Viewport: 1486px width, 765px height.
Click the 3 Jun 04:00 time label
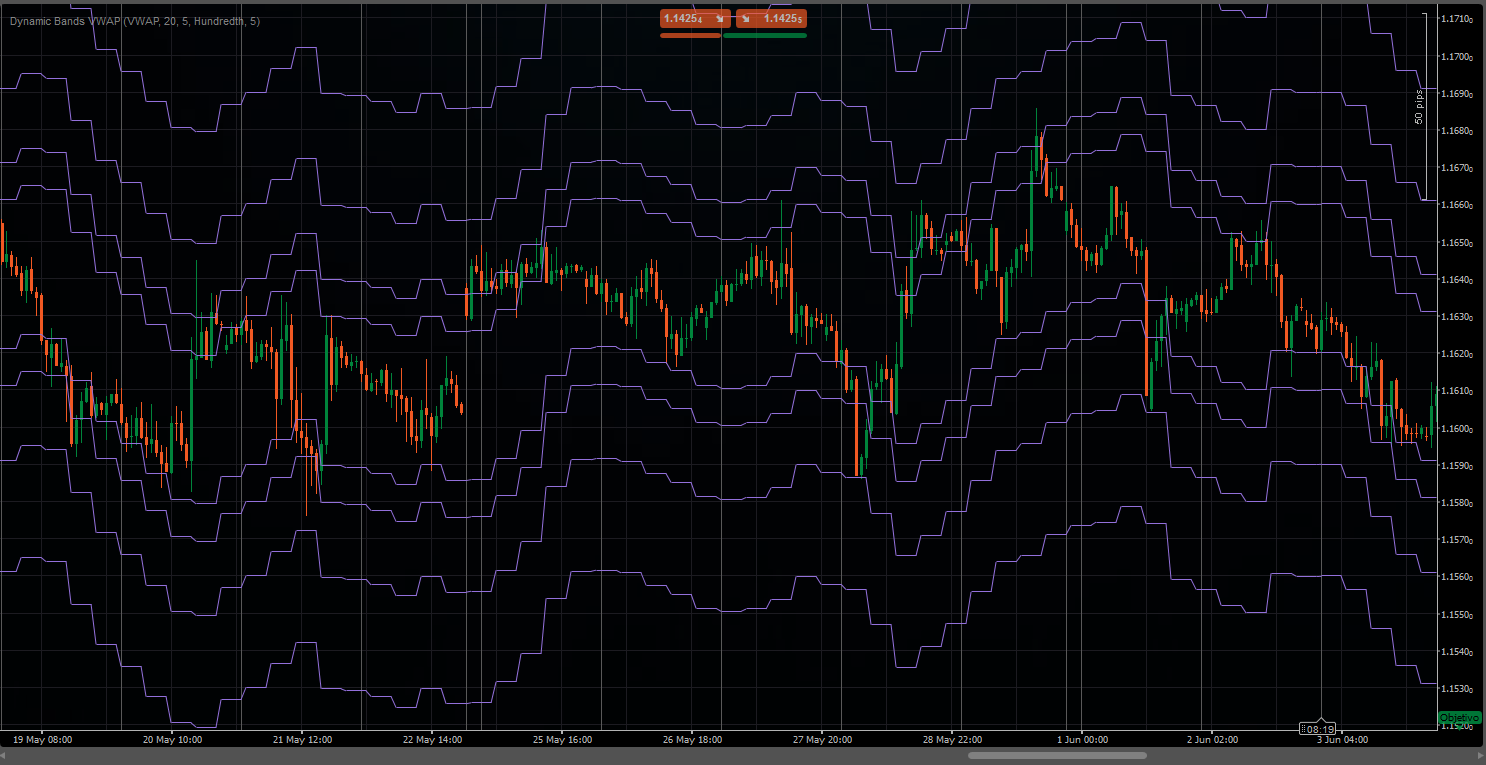click(1342, 740)
